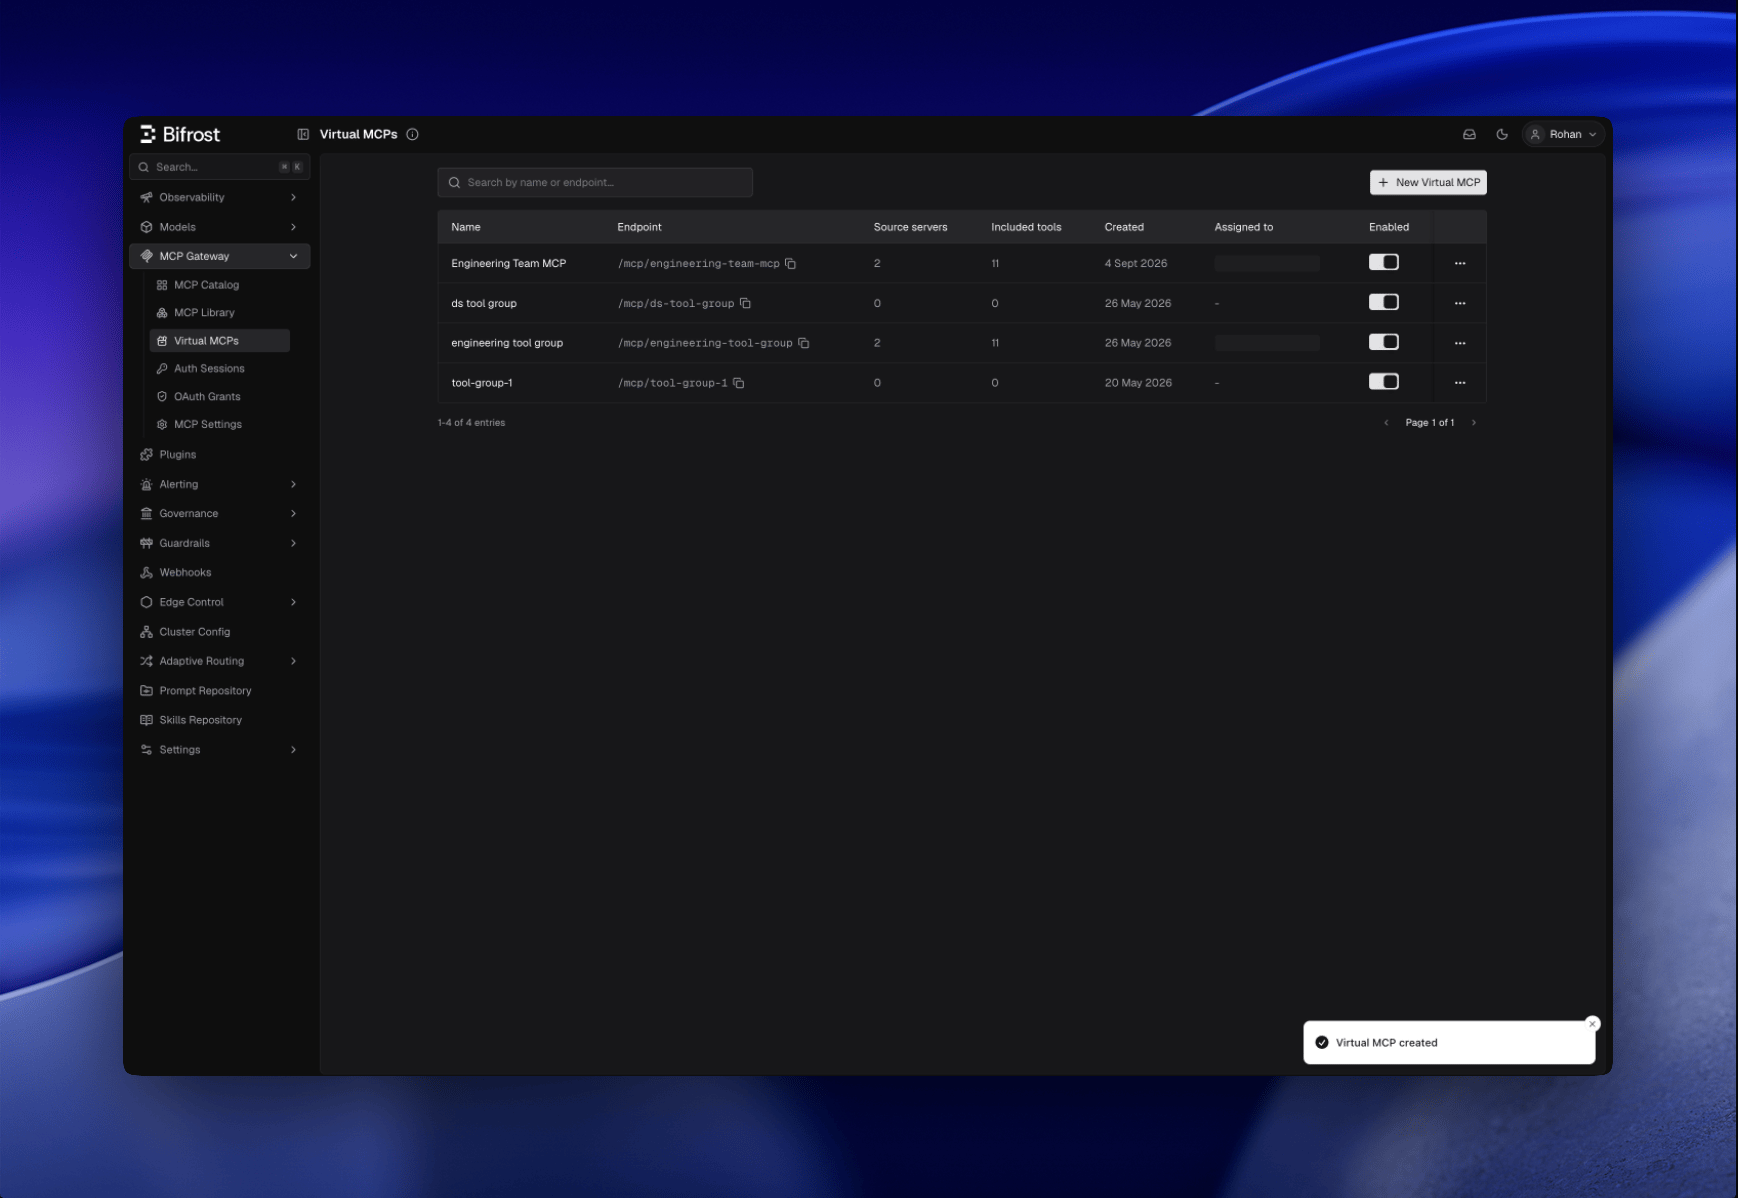Expand the Observability section chevron
This screenshot has width=1738, height=1198.
point(293,197)
